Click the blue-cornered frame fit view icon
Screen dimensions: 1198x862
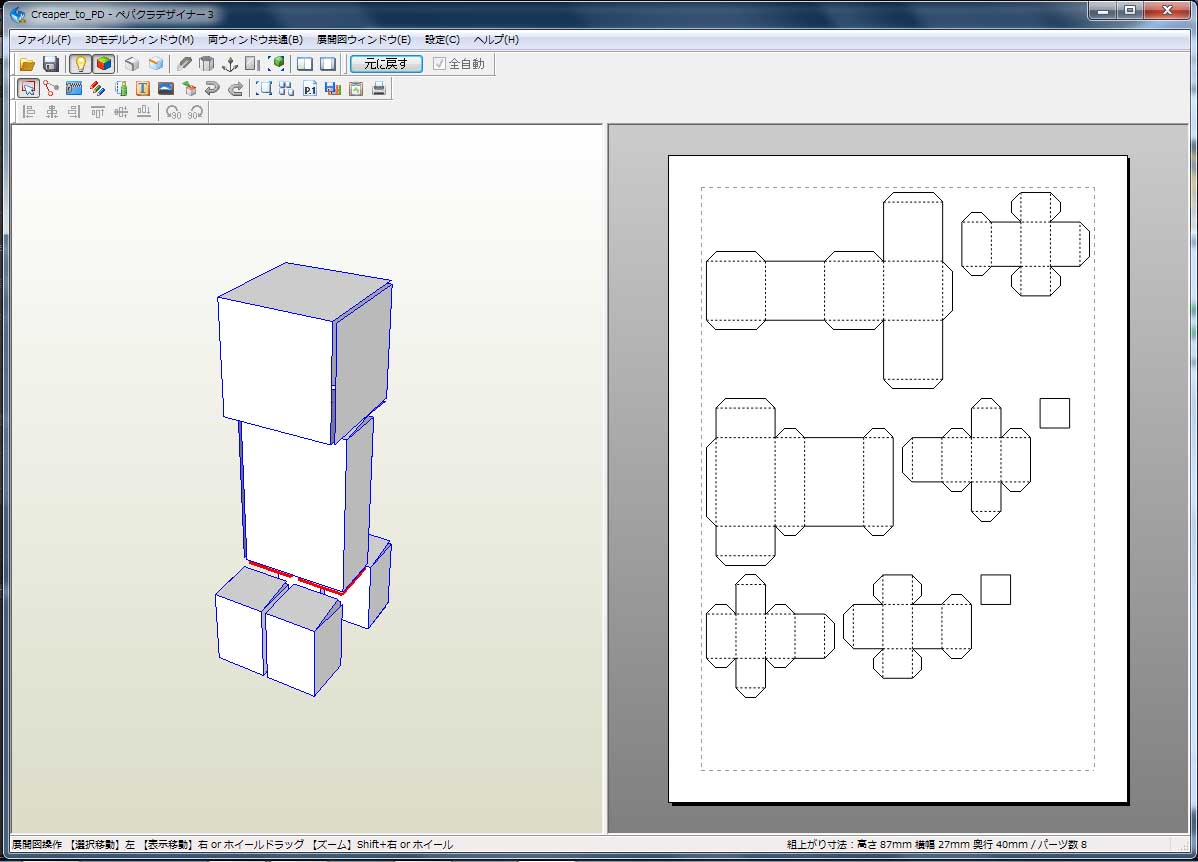click(x=264, y=89)
